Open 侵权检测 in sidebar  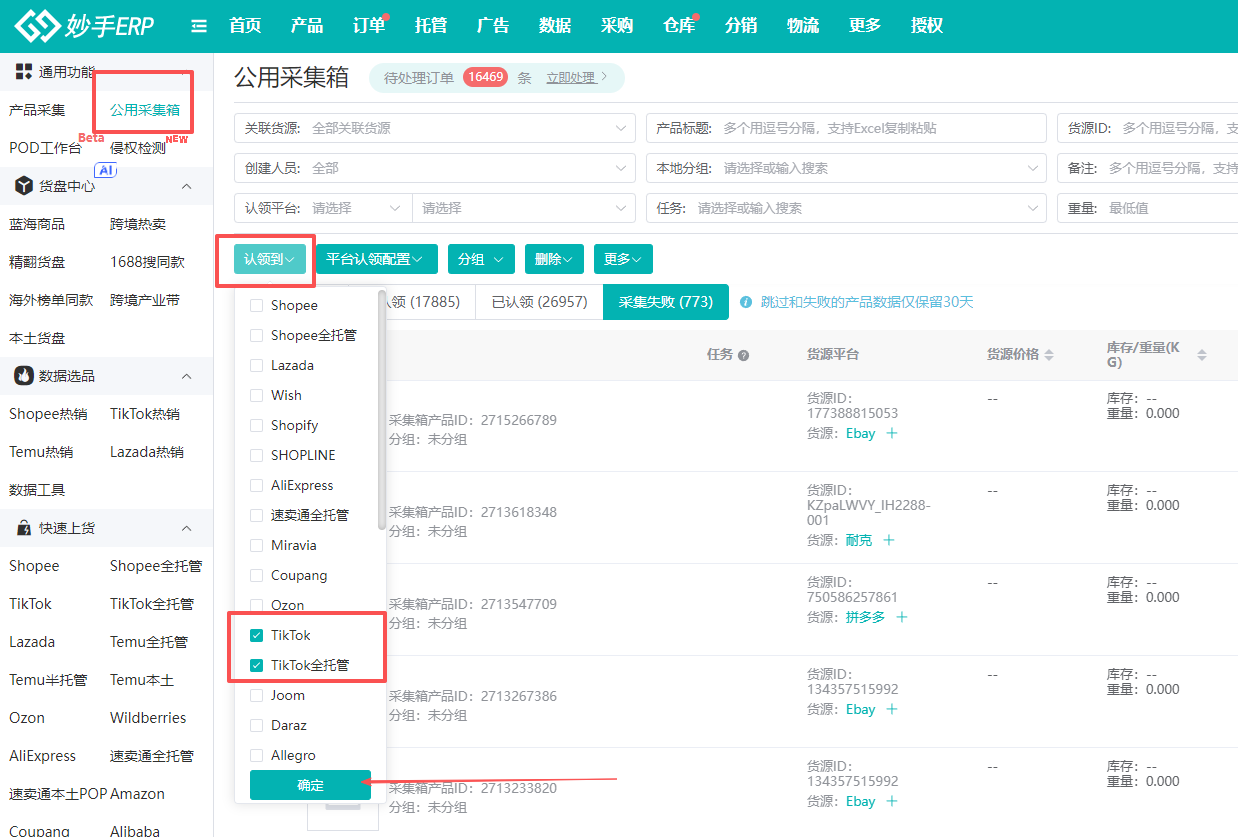(x=138, y=148)
